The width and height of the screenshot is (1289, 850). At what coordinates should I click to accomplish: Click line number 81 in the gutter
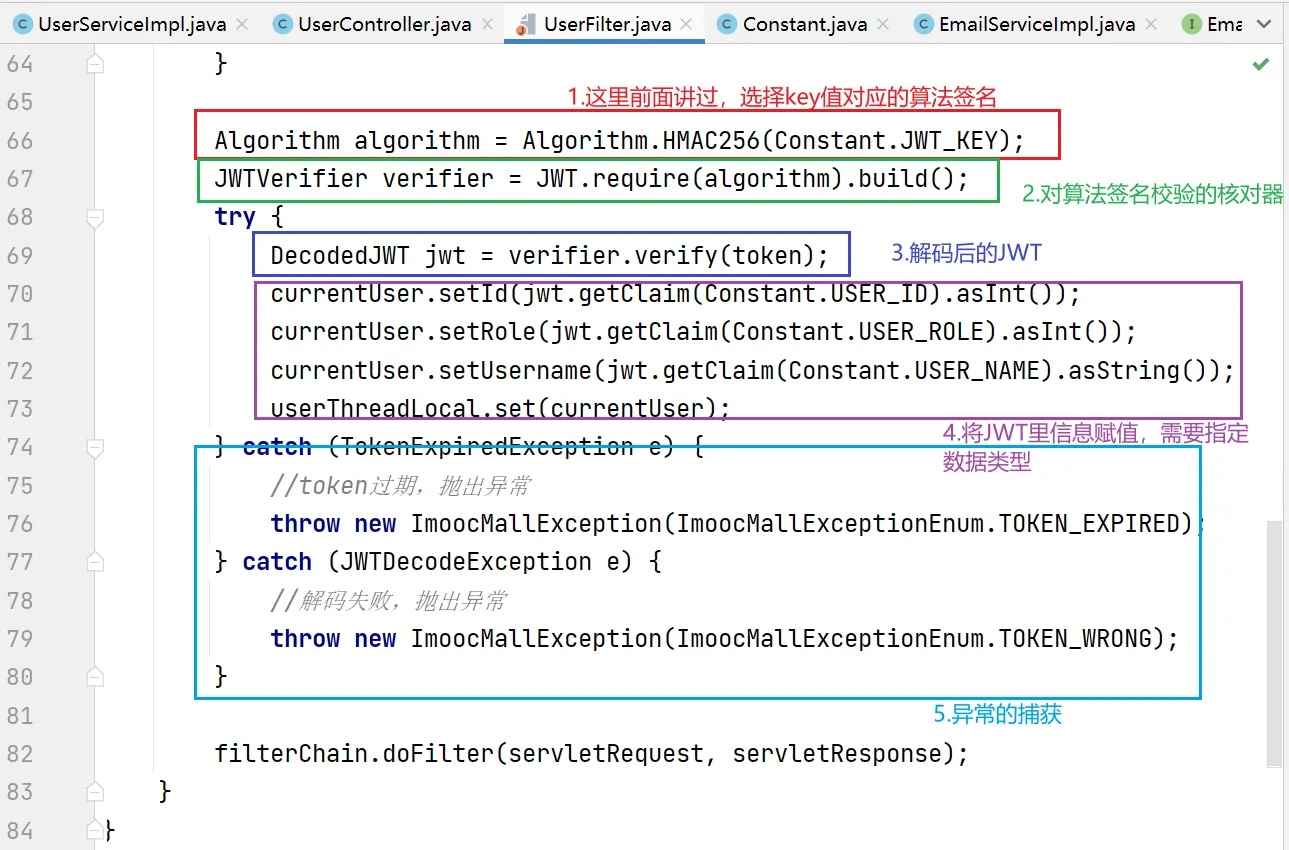coord(20,716)
